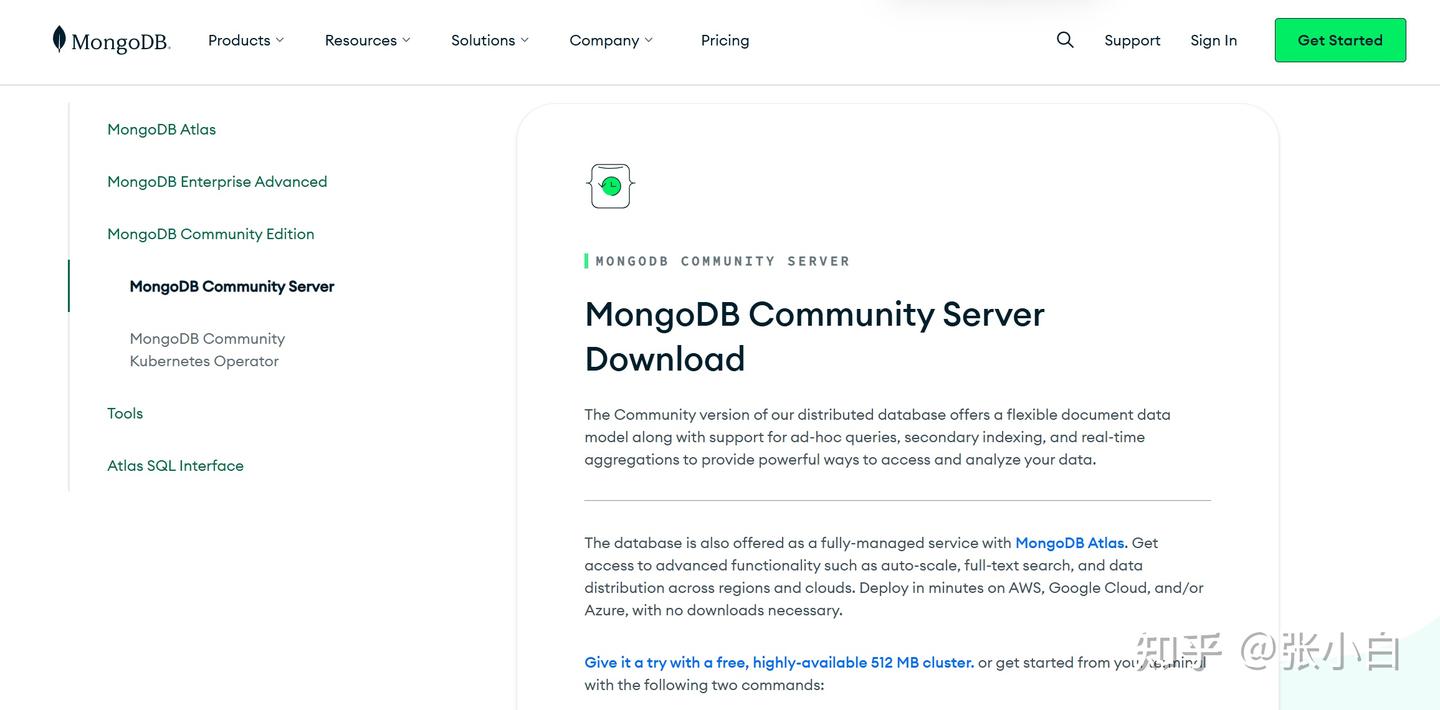Select MongoDB Community Edition in sidebar
The image size is (1440, 710).
coord(211,234)
